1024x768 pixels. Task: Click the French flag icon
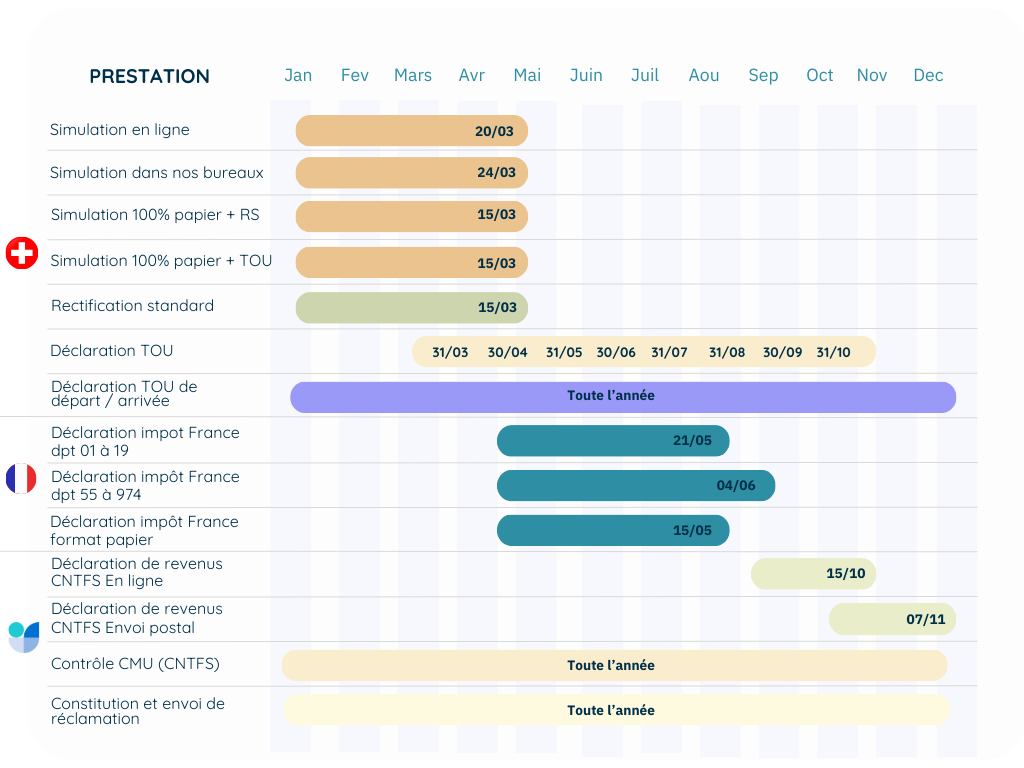[21, 479]
